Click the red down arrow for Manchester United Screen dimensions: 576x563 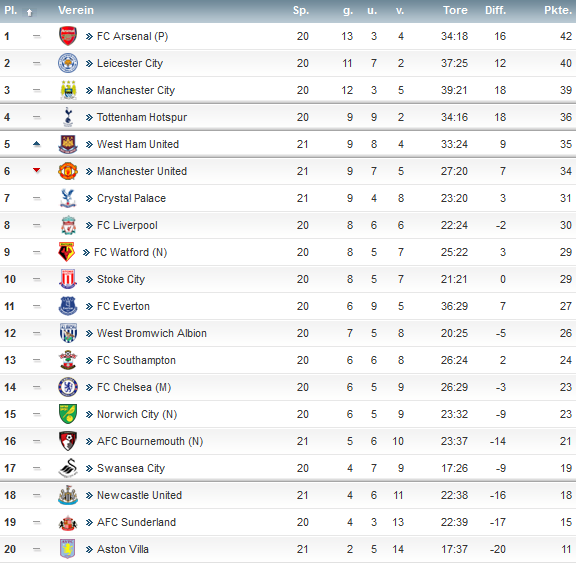point(36,170)
